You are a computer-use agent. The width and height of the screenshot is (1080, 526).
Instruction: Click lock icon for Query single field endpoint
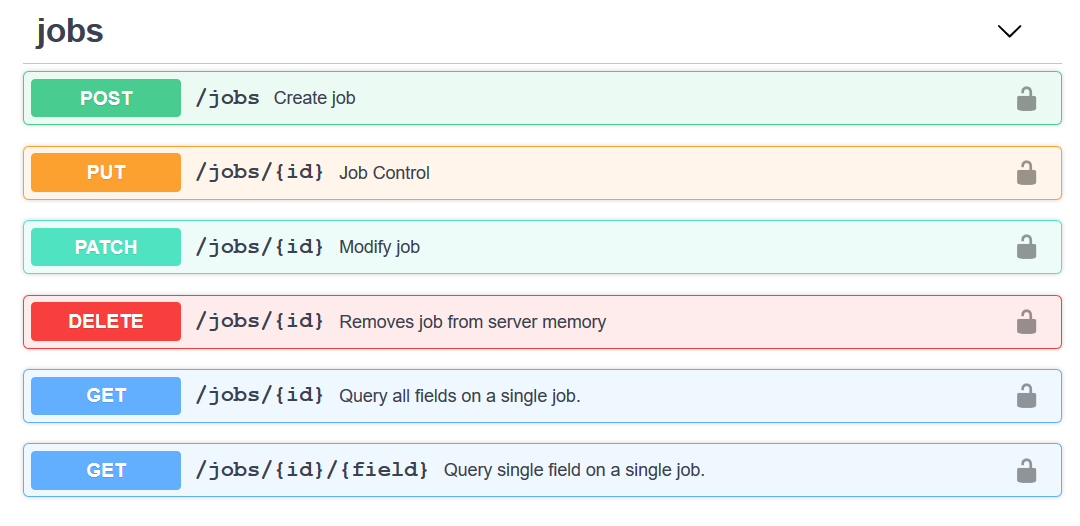(x=1026, y=471)
